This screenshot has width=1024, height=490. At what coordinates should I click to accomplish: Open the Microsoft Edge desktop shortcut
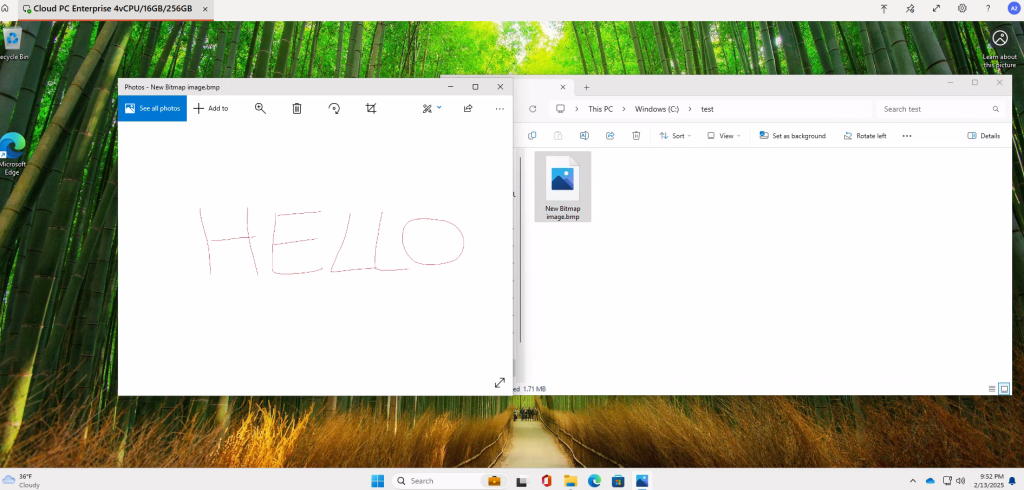12,154
